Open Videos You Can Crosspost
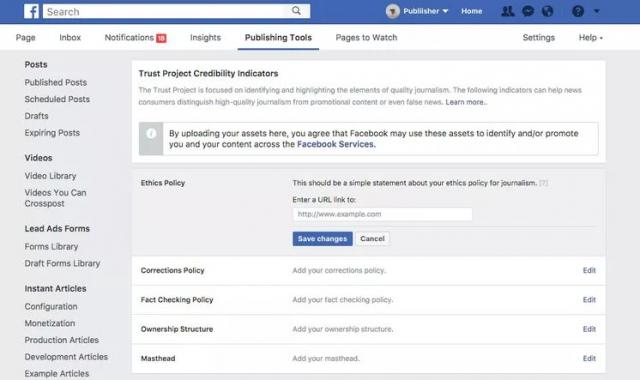This screenshot has width=640, height=380. pyautogui.click(x=56, y=198)
